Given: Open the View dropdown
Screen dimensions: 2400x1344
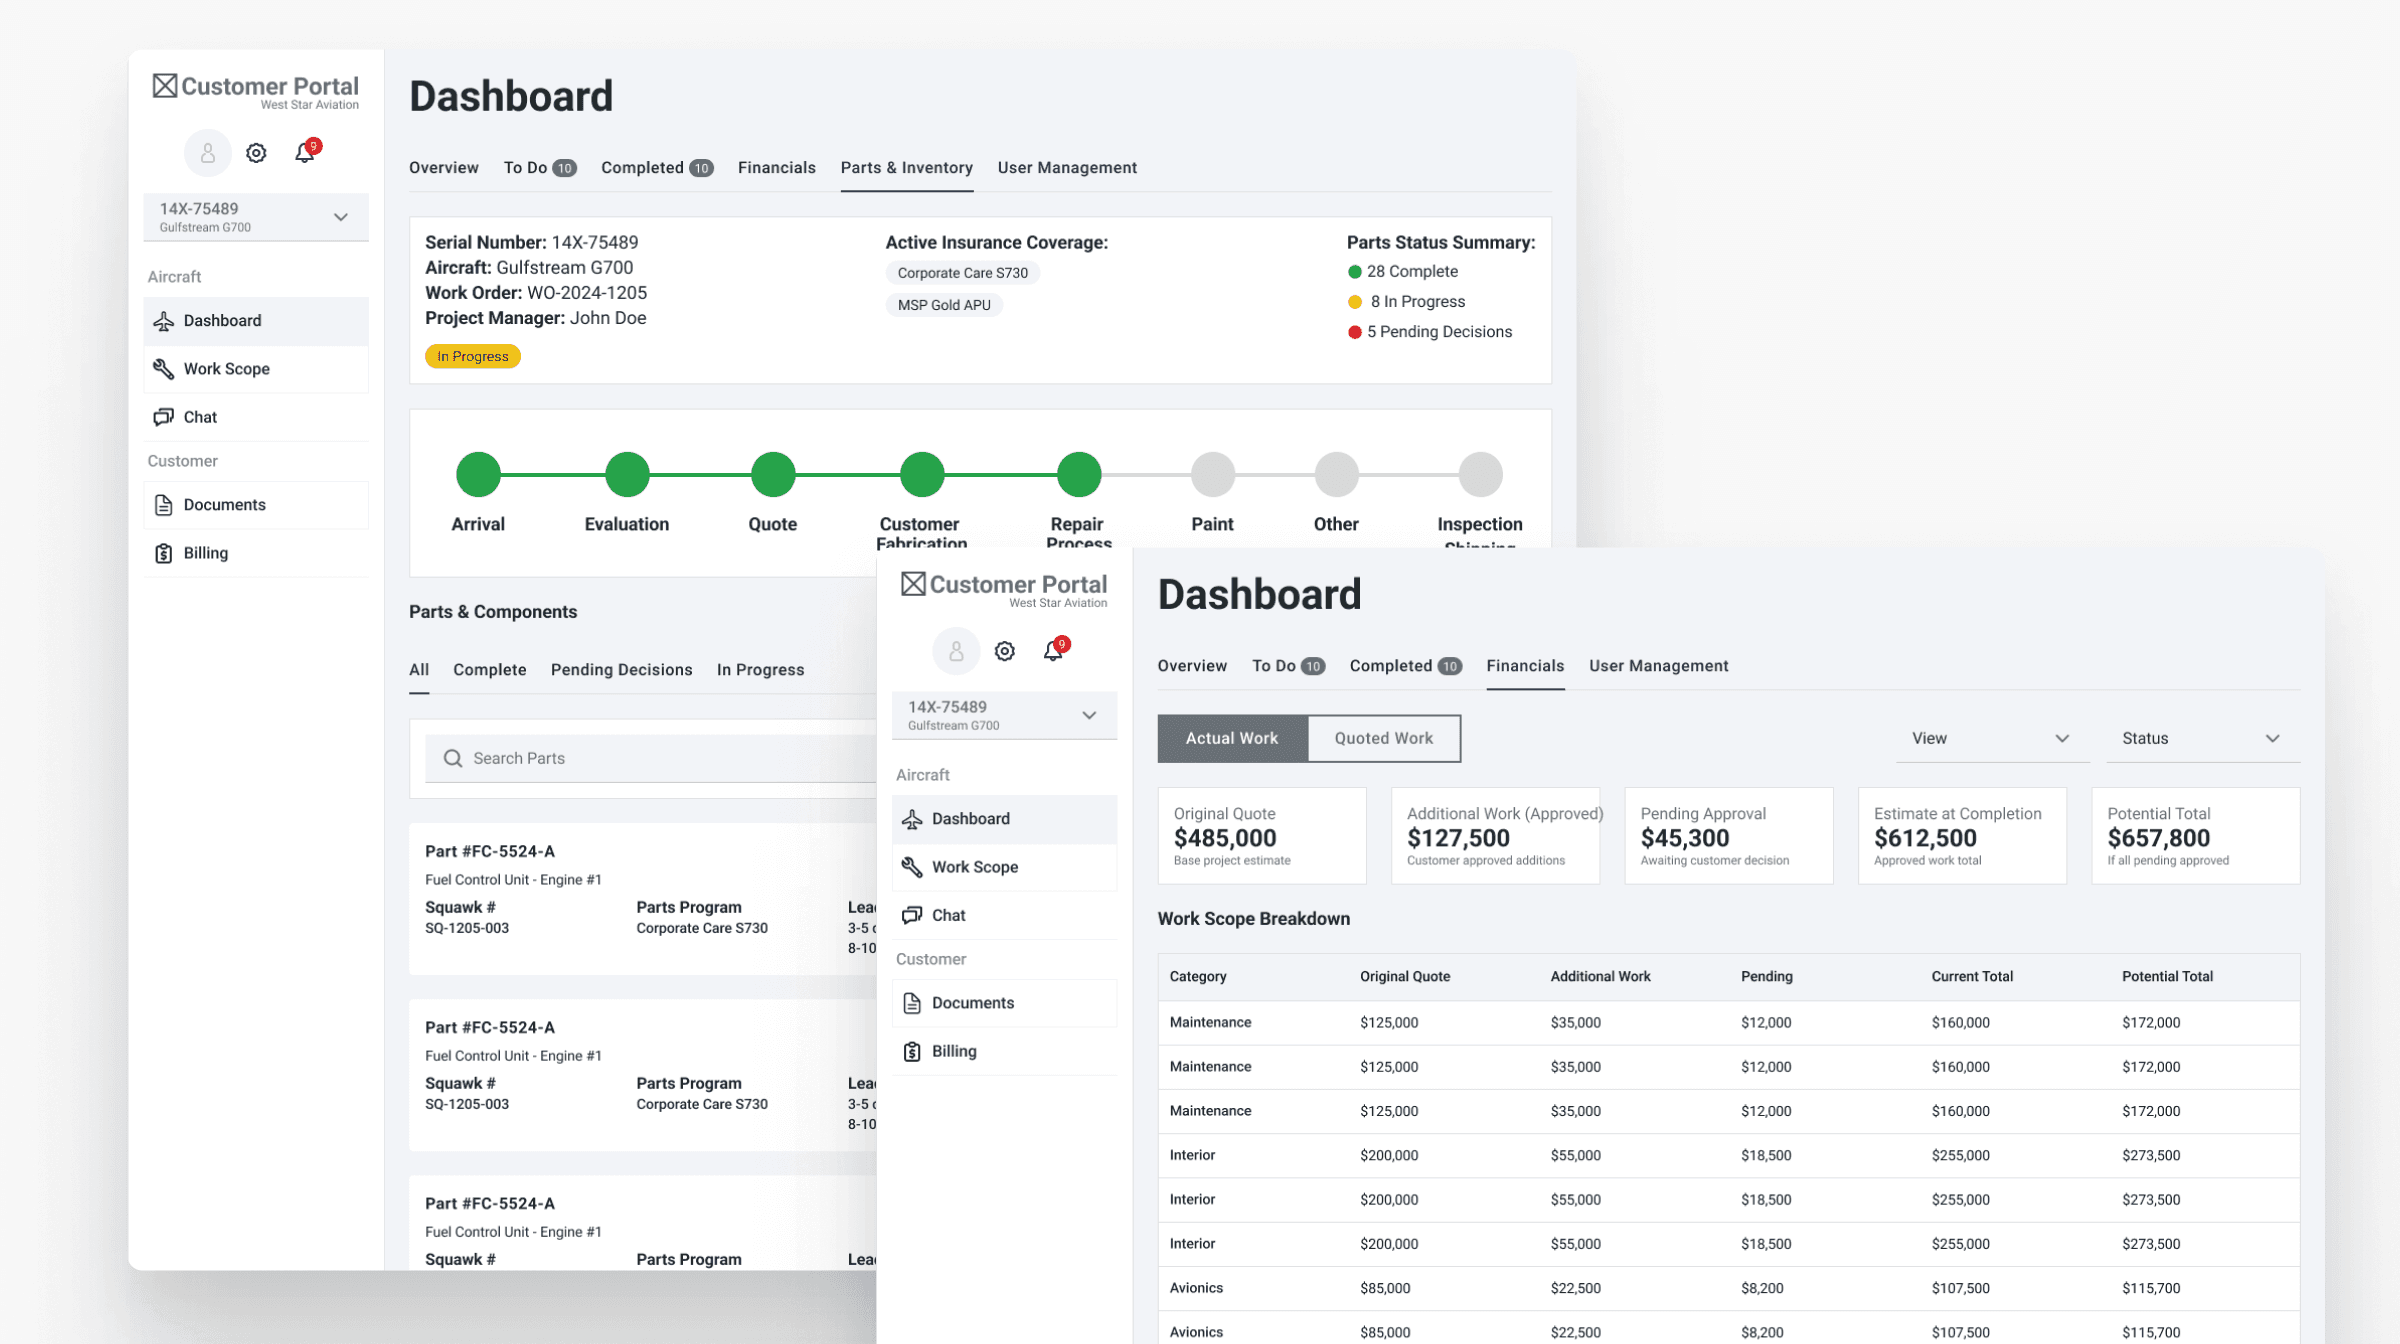Looking at the screenshot, I should click(1990, 738).
